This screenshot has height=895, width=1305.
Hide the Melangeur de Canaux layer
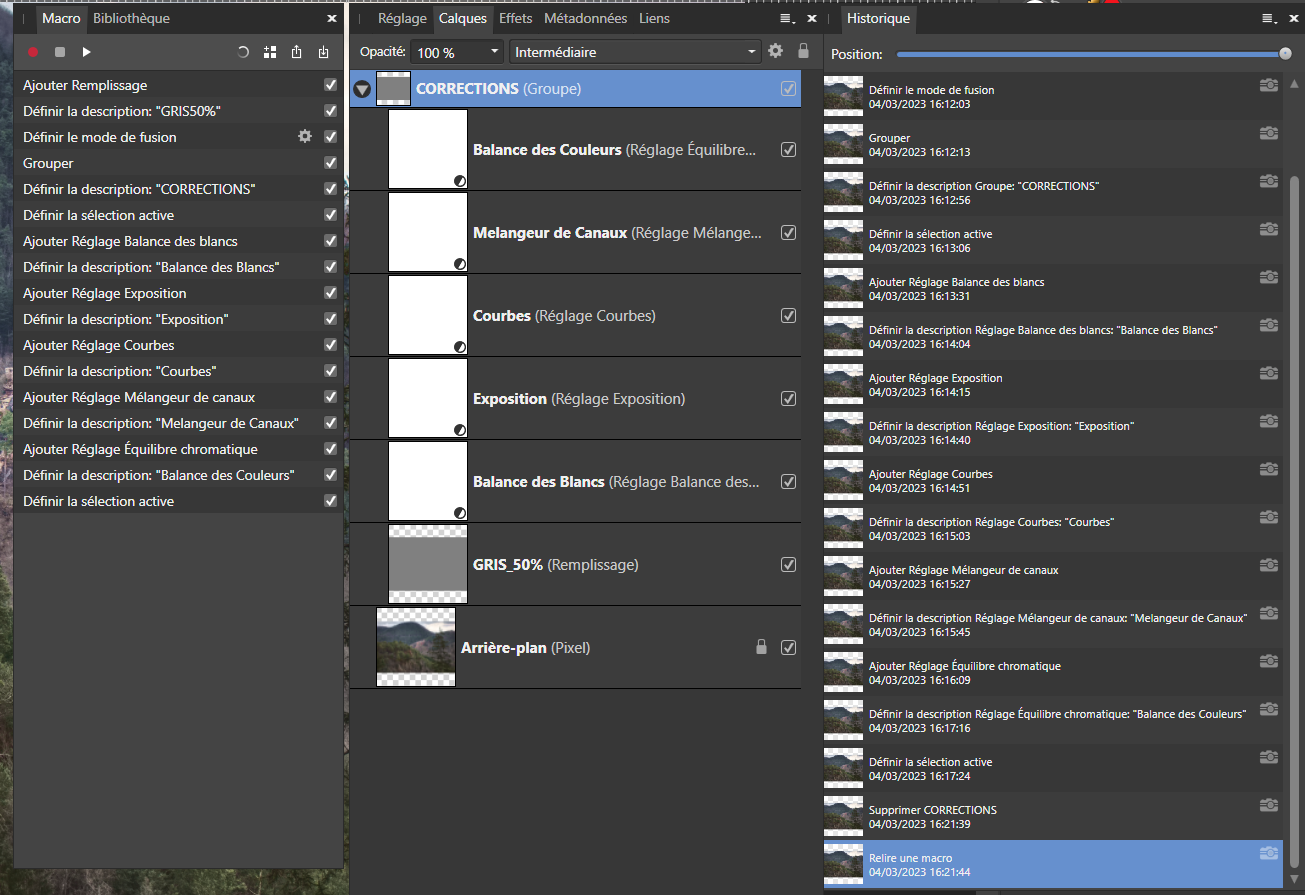pos(788,233)
